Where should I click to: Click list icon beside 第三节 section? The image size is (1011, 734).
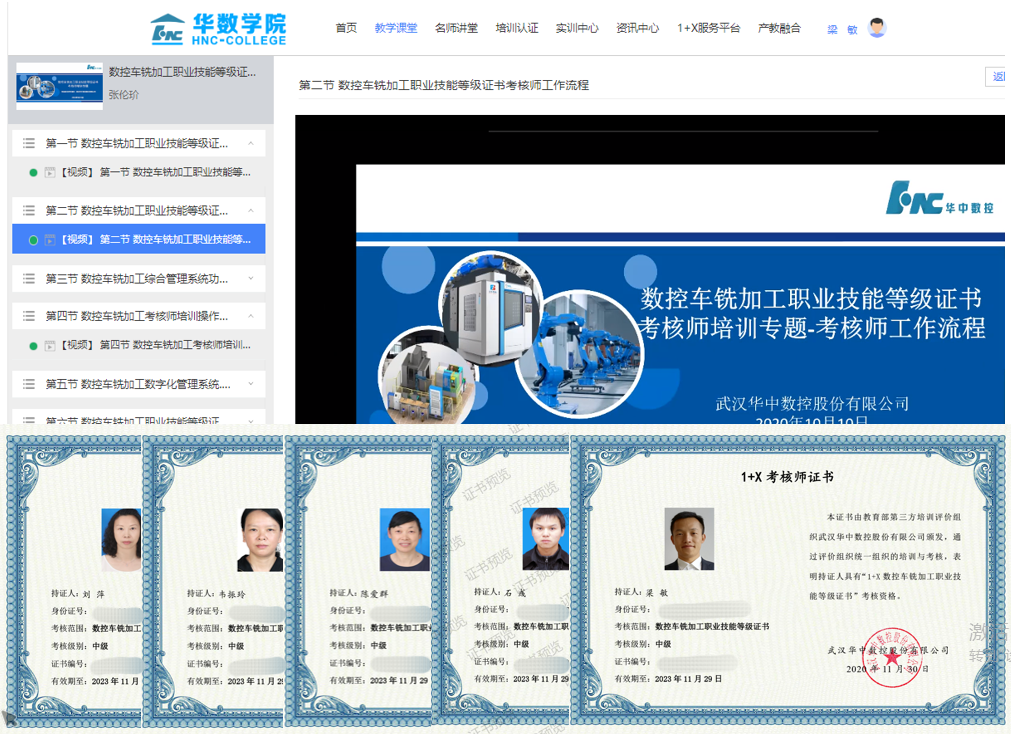pos(29,279)
